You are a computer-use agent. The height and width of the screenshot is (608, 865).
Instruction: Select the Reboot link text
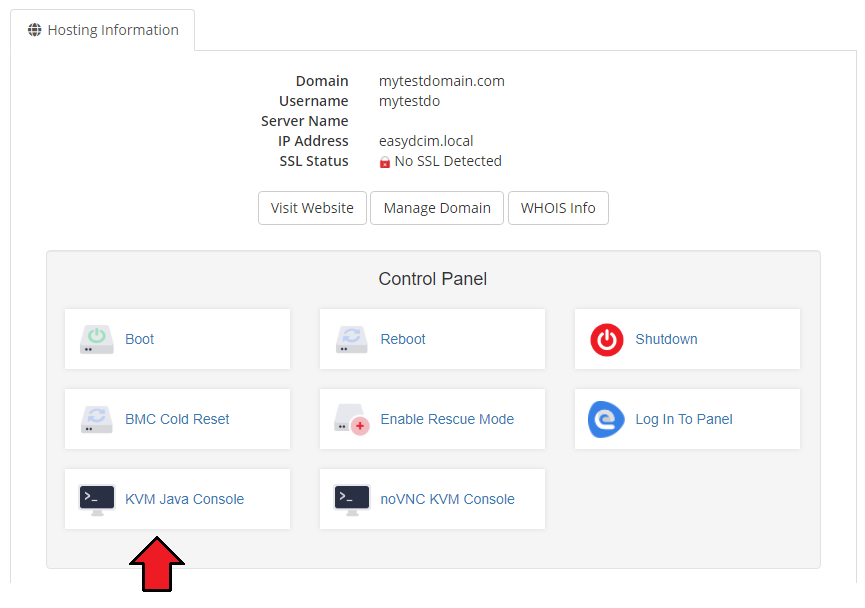pos(403,339)
